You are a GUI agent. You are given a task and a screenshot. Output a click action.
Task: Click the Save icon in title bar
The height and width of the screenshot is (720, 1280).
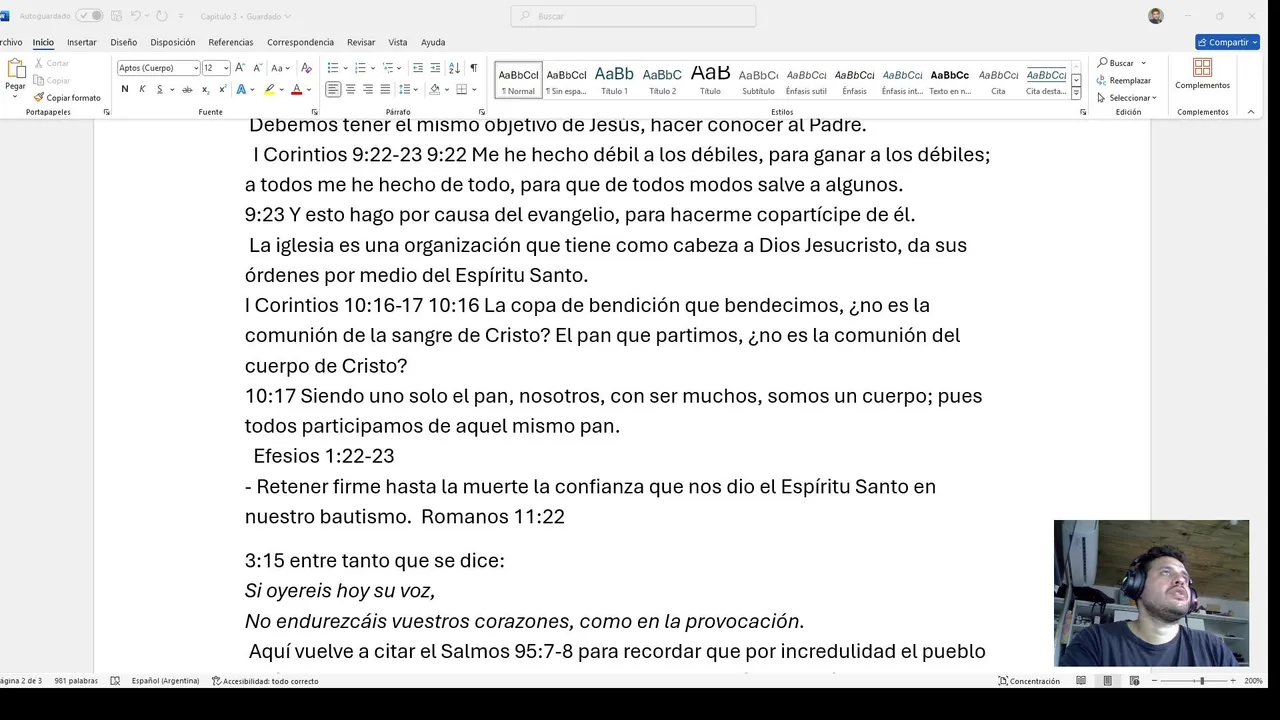point(117,16)
